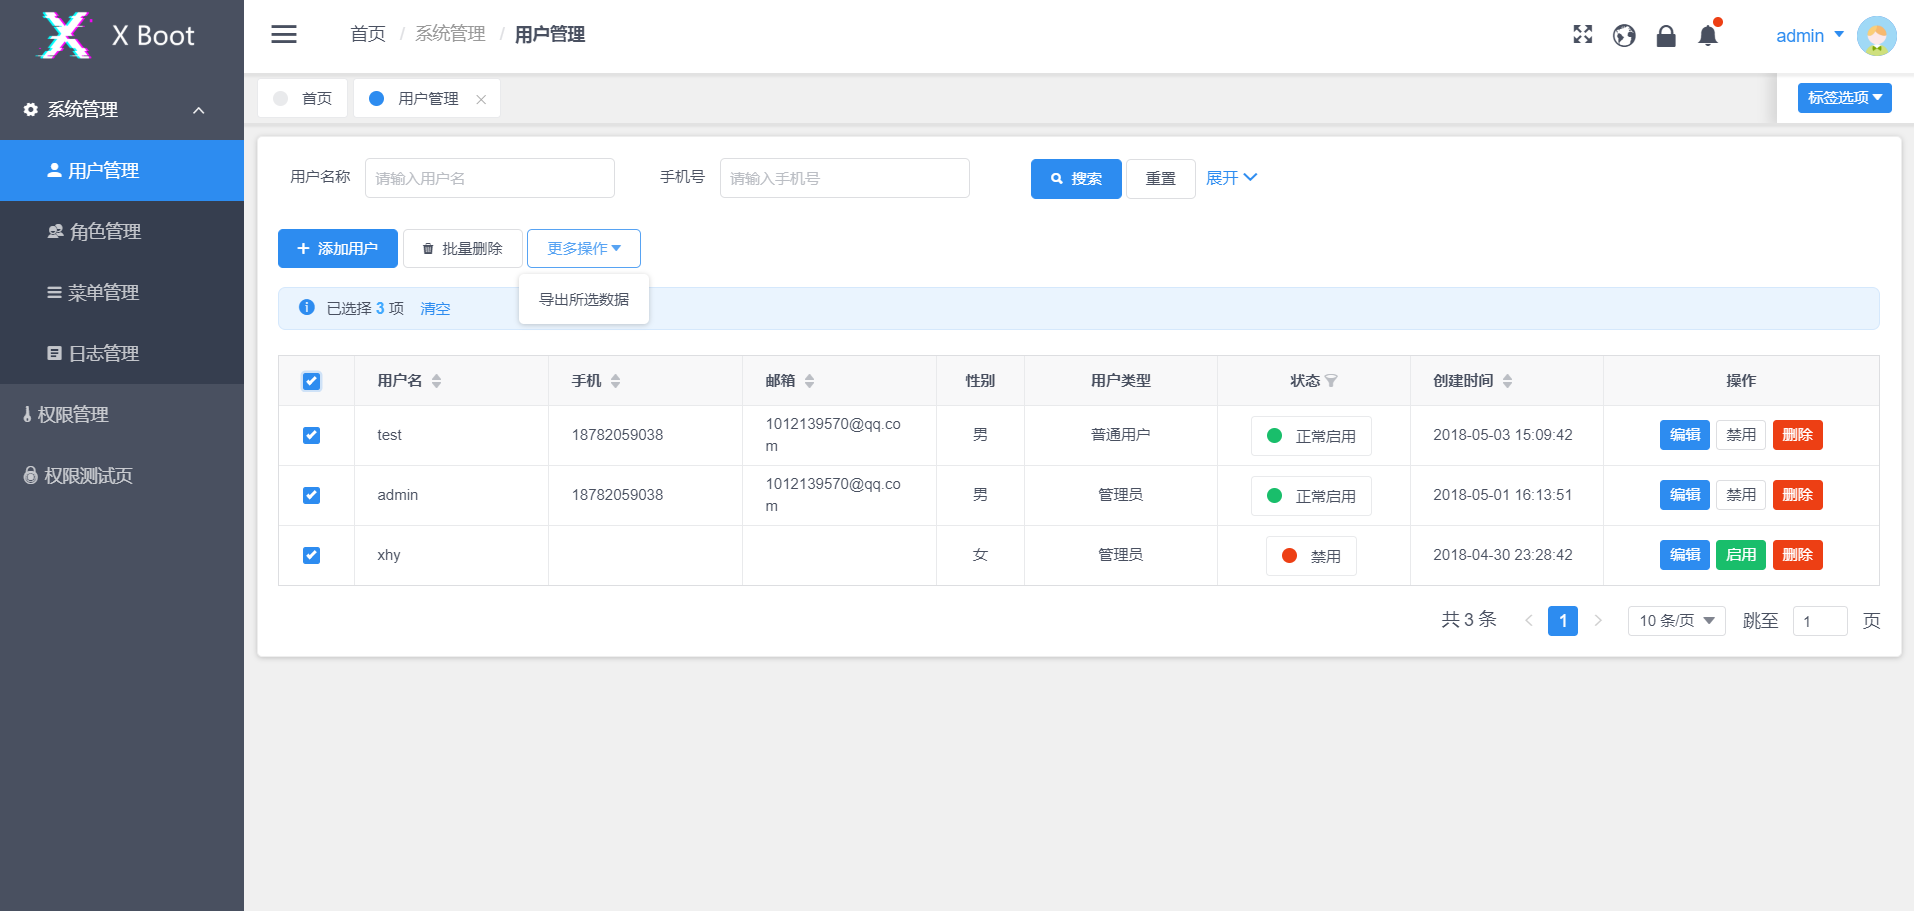1914x911 pixels.
Task: Uncheck the checkbox for user test
Action: click(x=311, y=435)
